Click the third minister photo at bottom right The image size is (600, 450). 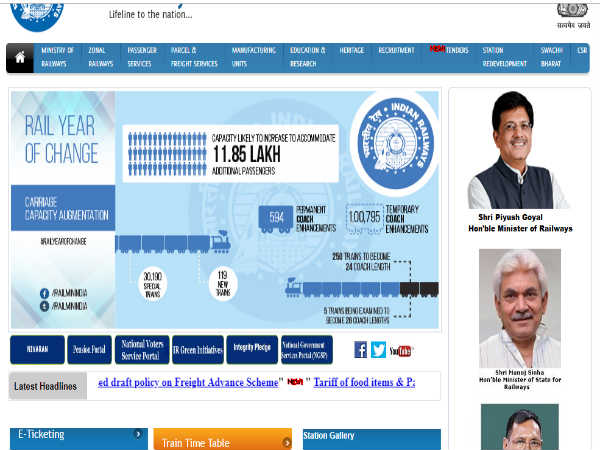(x=520, y=427)
